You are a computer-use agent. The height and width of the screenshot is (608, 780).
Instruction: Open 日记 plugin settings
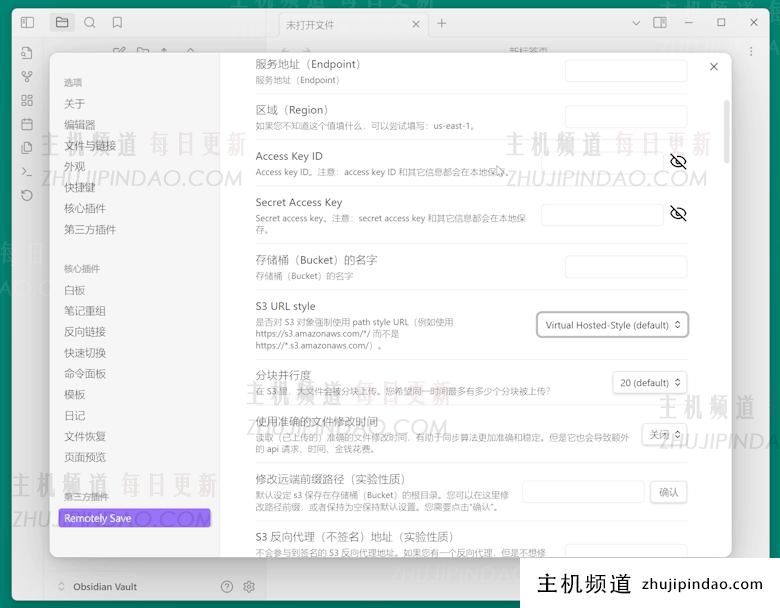point(74,415)
